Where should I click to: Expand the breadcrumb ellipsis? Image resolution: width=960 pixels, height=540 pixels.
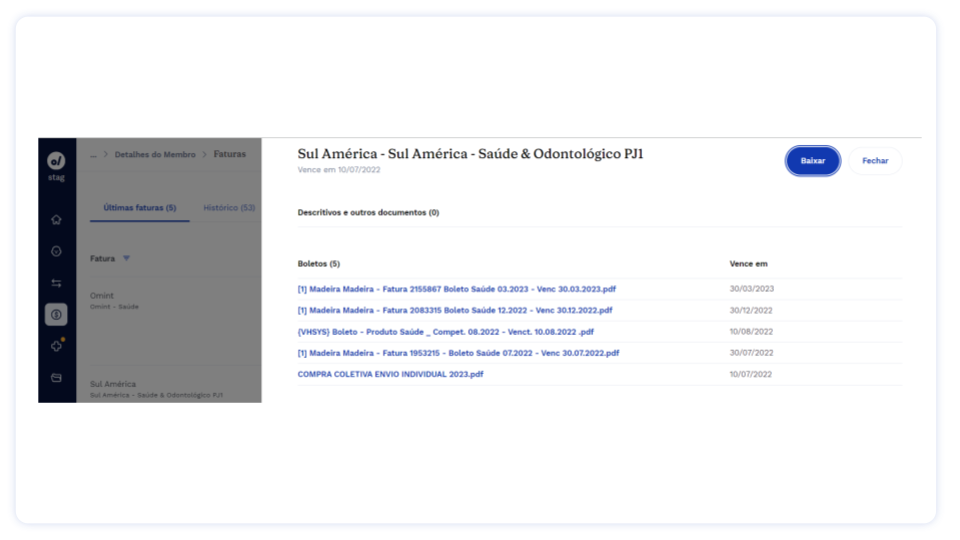93,154
